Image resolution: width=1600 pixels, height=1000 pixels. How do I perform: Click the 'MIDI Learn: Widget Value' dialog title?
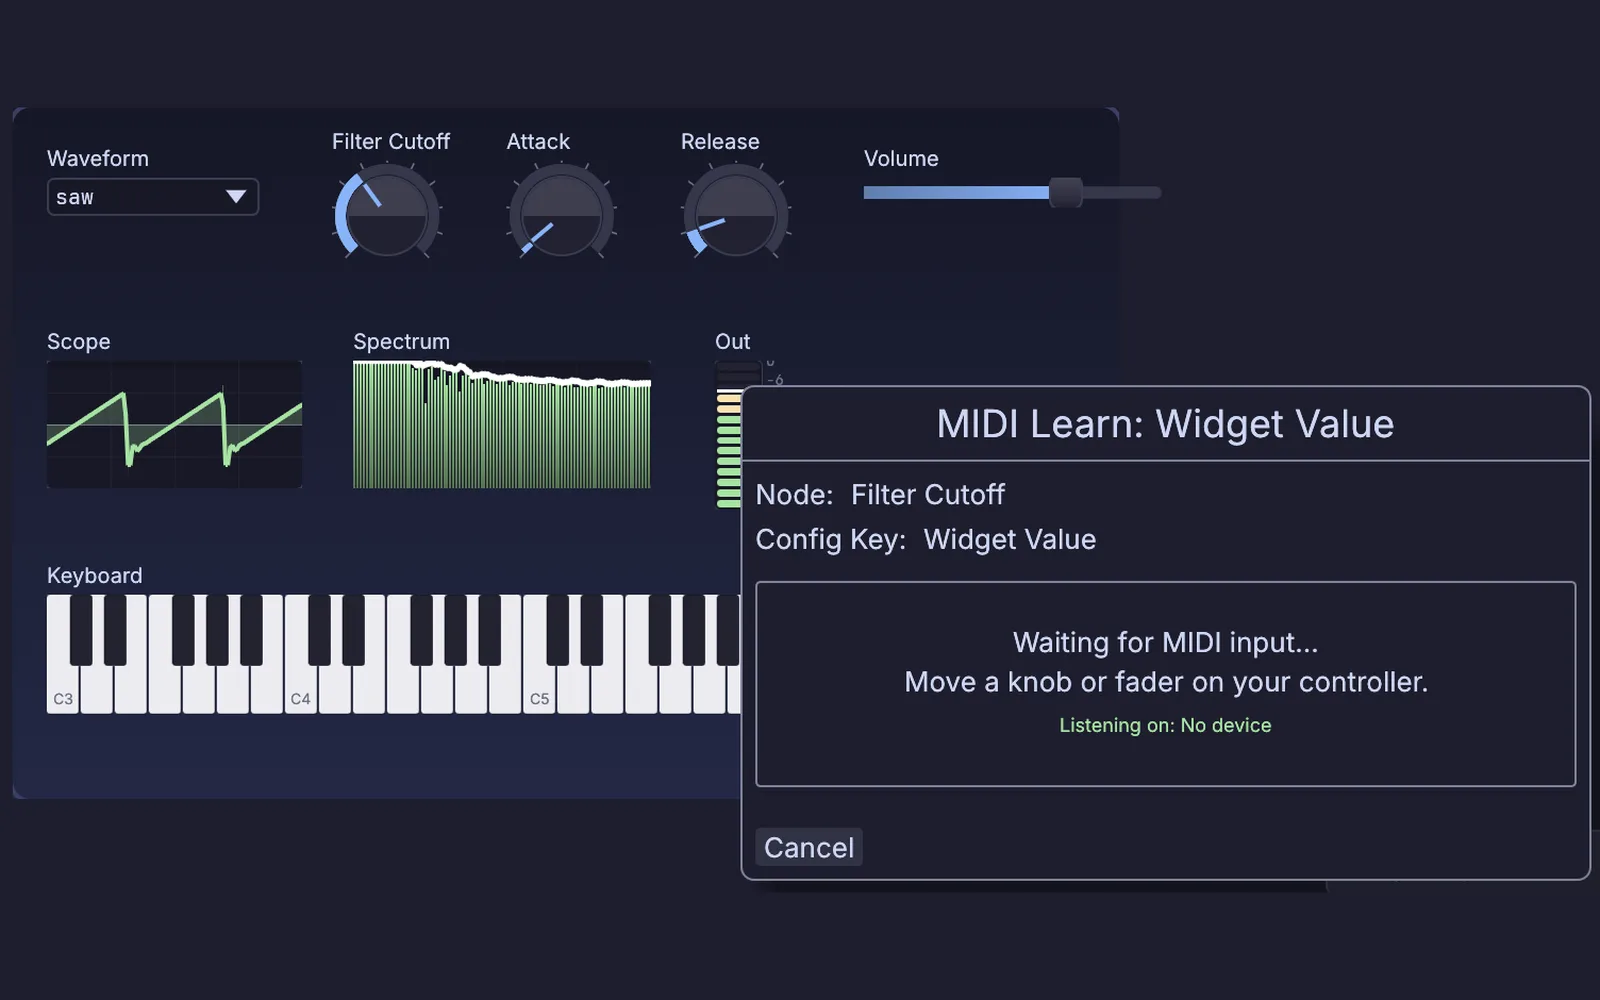(1165, 424)
